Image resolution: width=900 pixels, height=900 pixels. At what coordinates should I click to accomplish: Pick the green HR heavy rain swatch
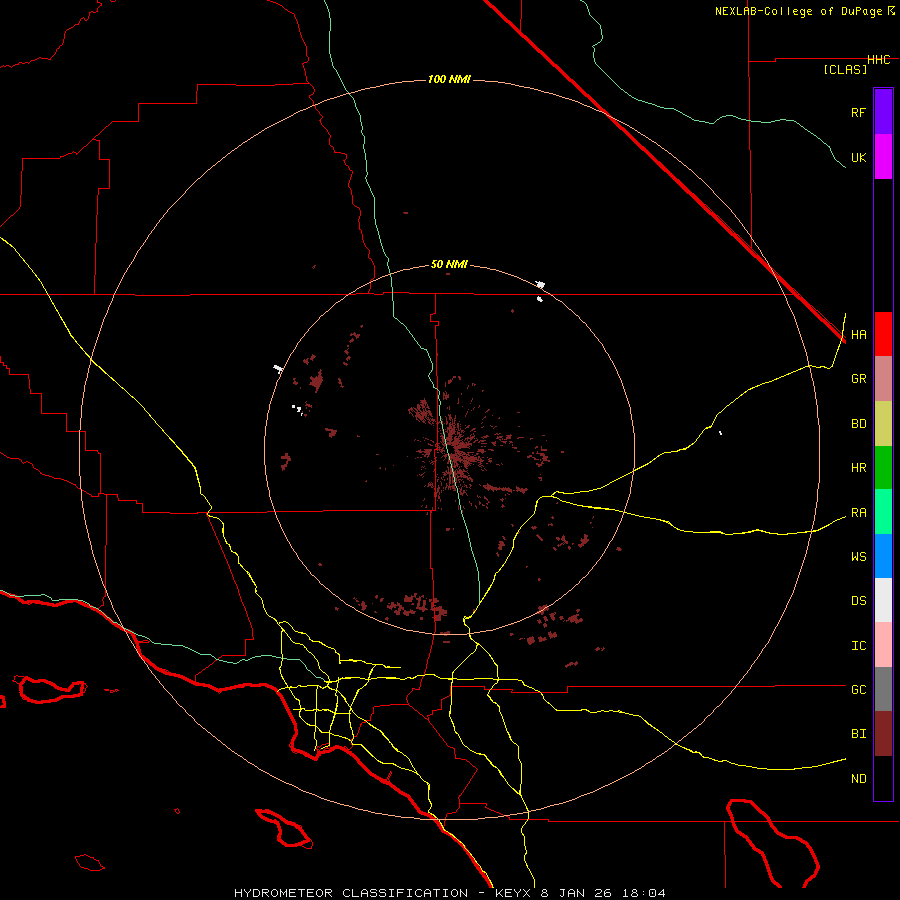(883, 467)
